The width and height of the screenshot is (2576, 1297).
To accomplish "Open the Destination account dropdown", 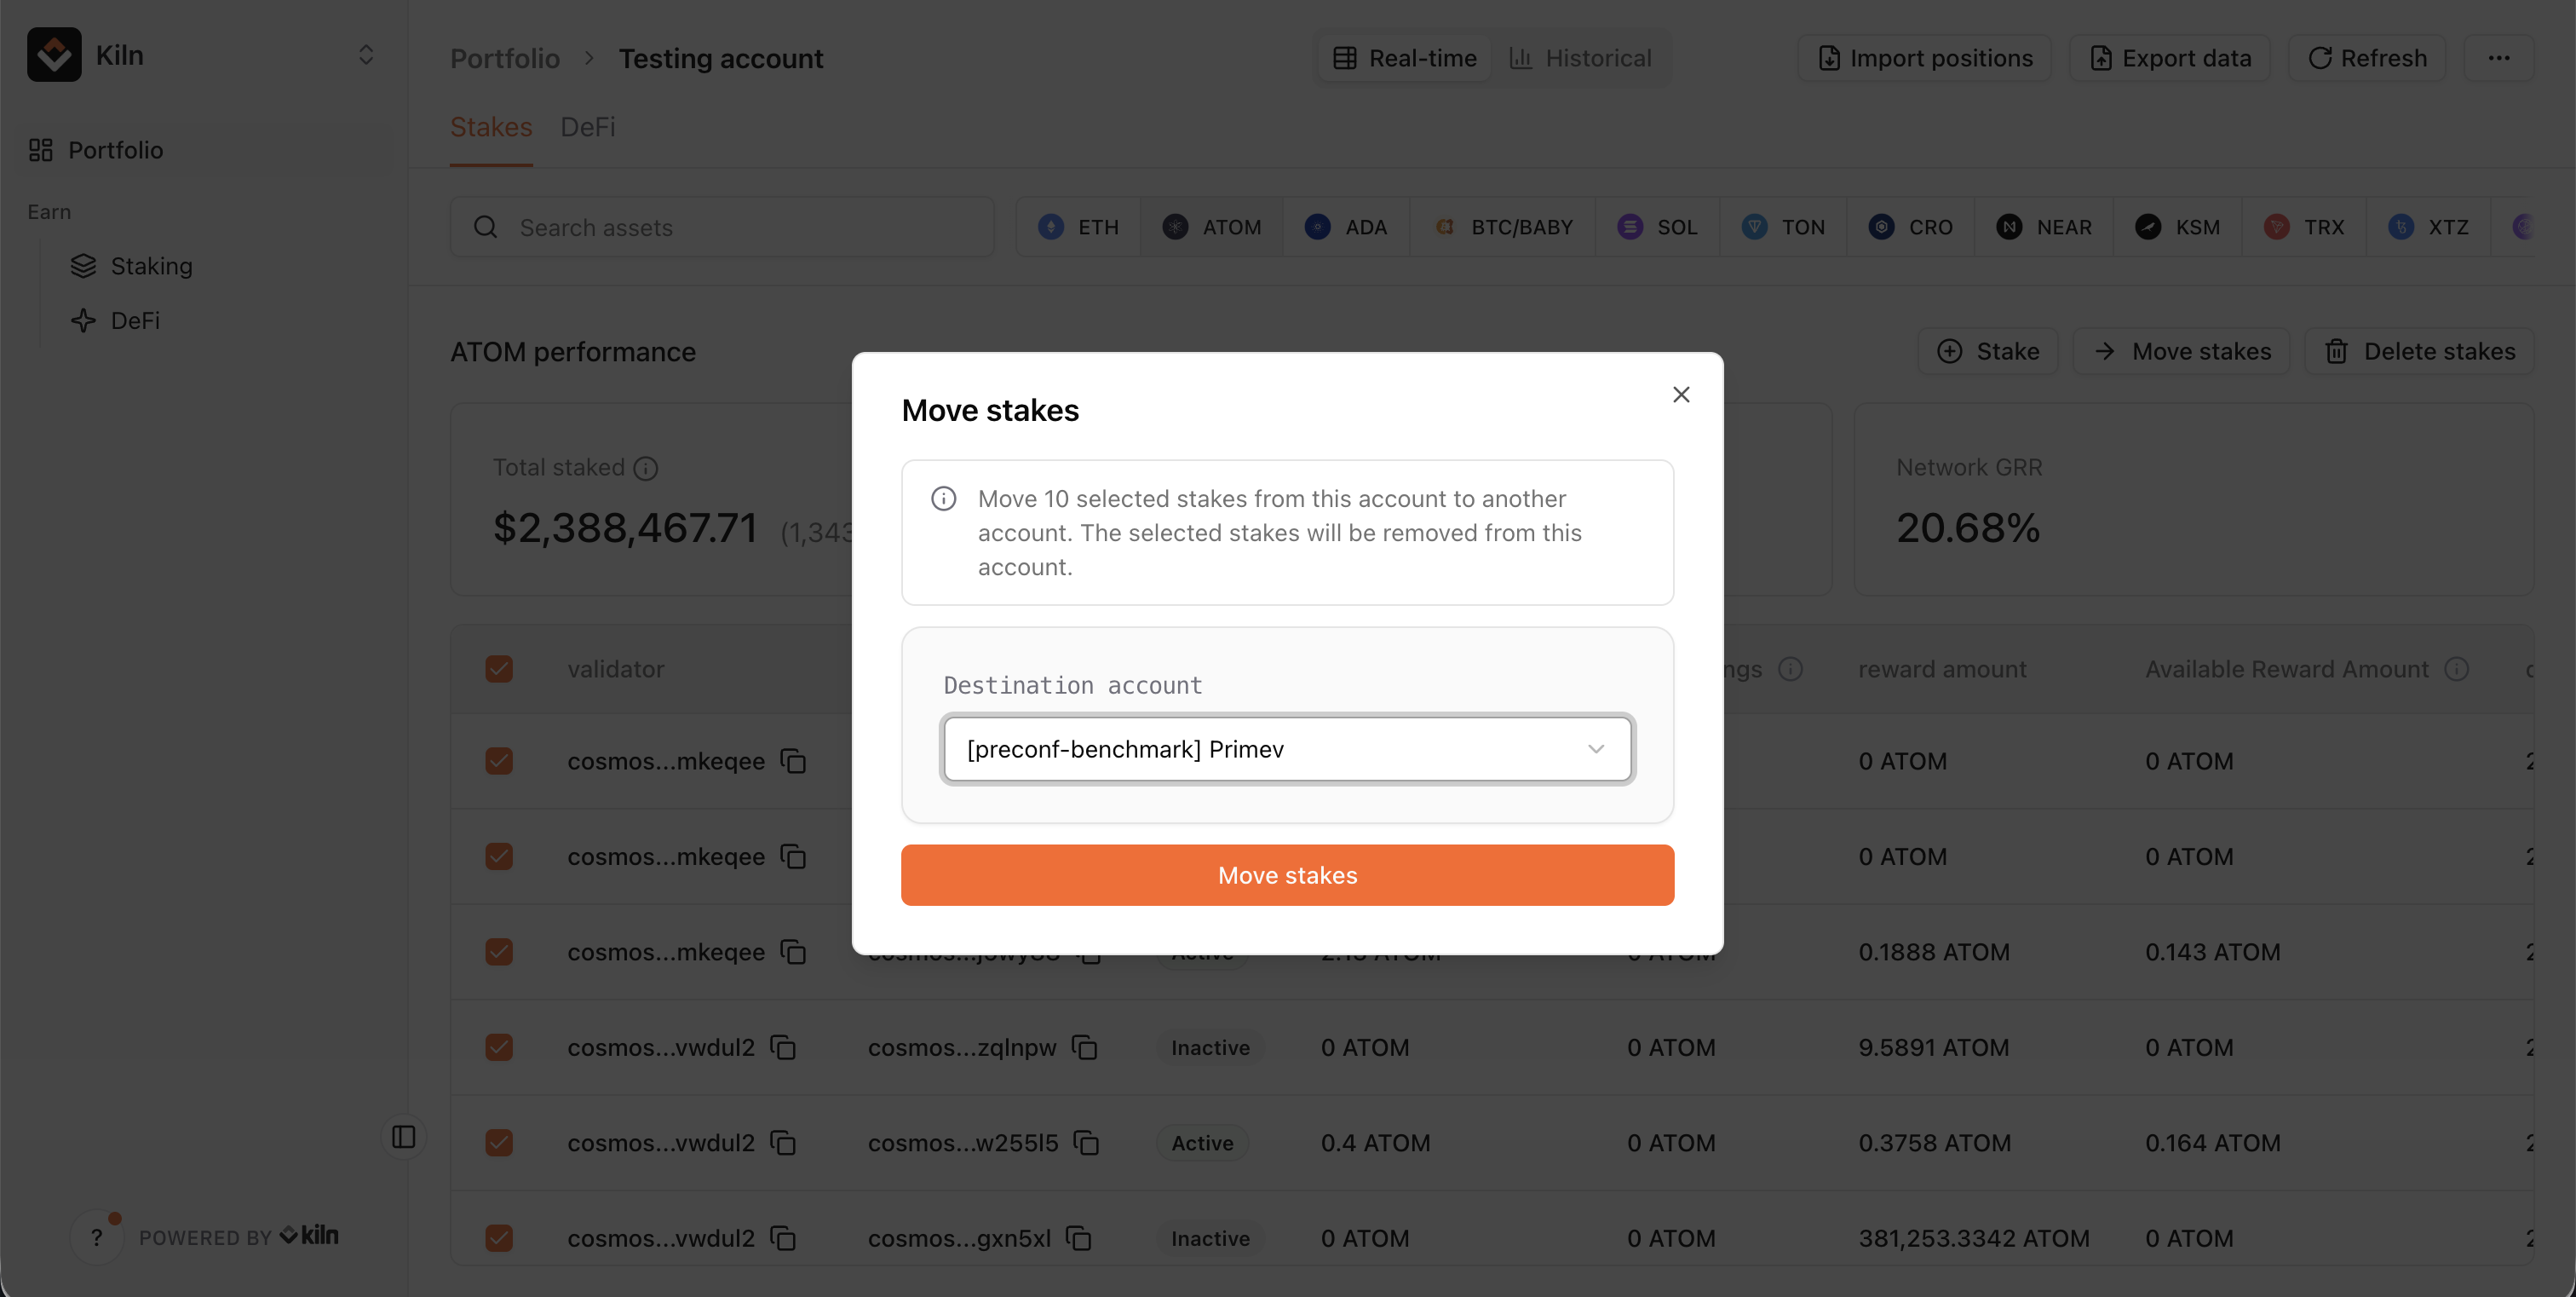I will tap(1287, 749).
